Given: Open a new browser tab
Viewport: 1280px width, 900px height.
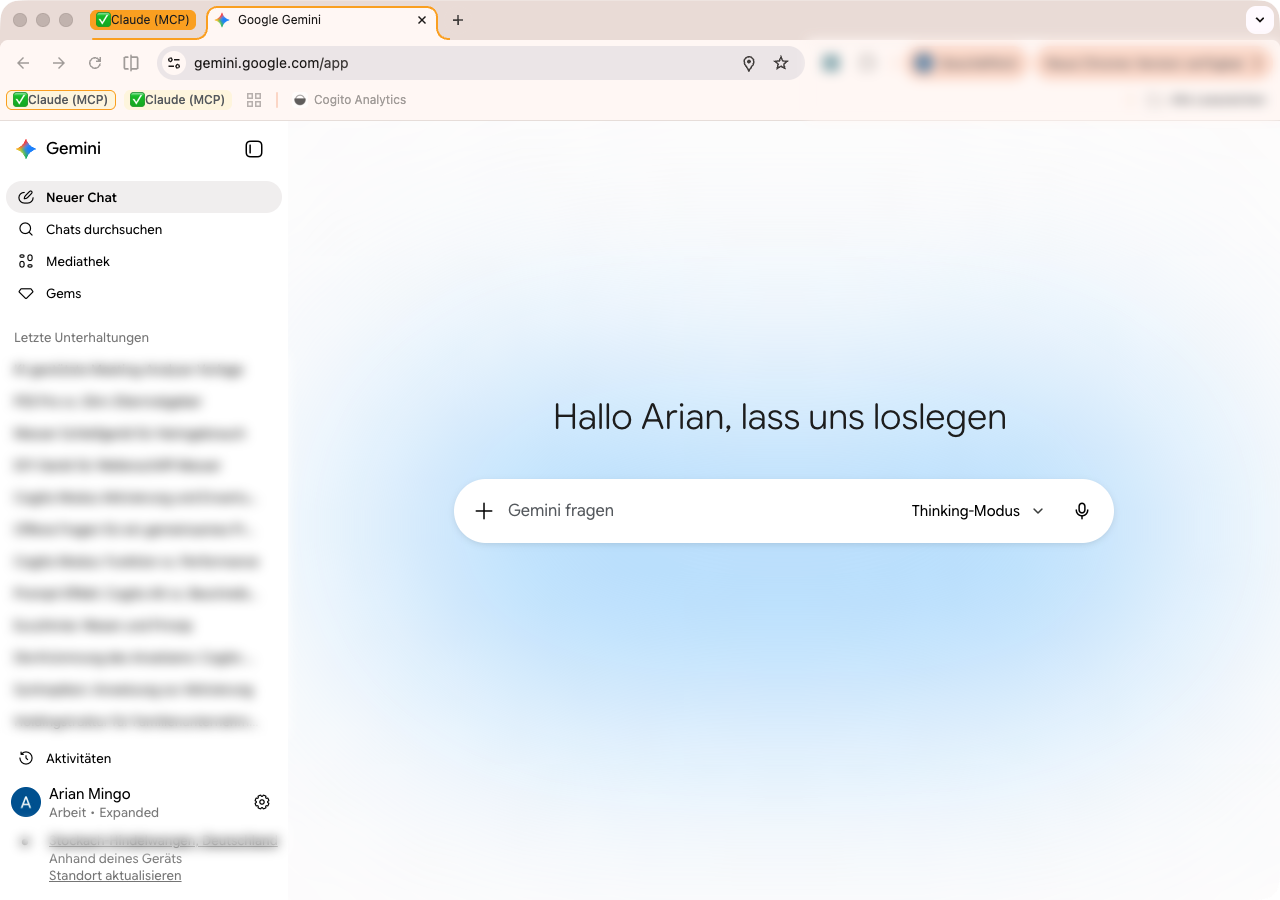Looking at the screenshot, I should pyautogui.click(x=458, y=20).
